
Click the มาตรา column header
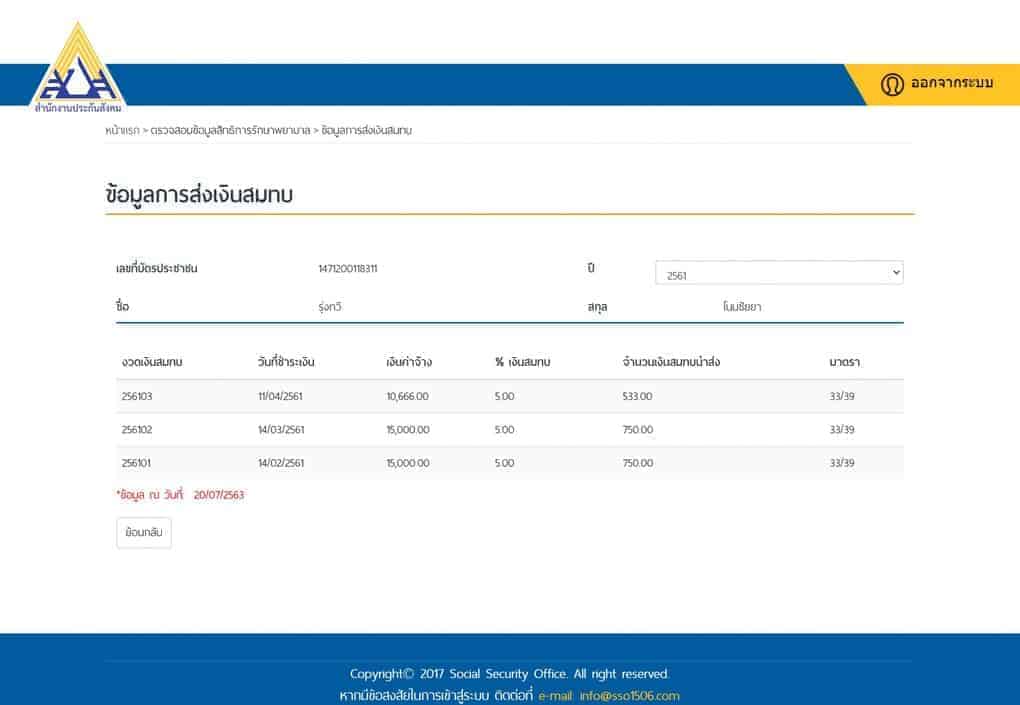[x=844, y=362]
